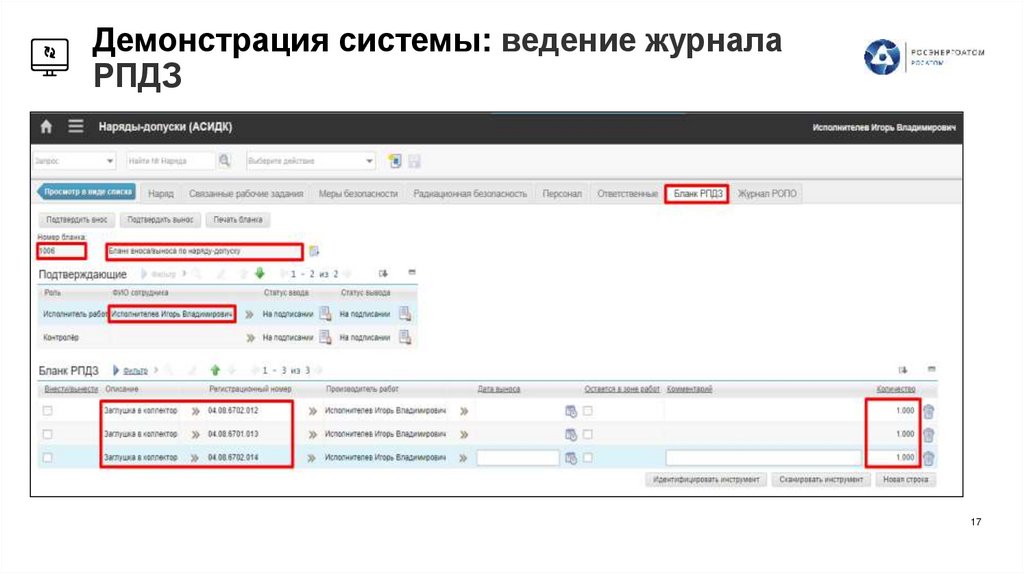The height and width of the screenshot is (574, 1024).
Task: Open статус ввода document icon for Исполнитель работ
Action: tap(325, 314)
